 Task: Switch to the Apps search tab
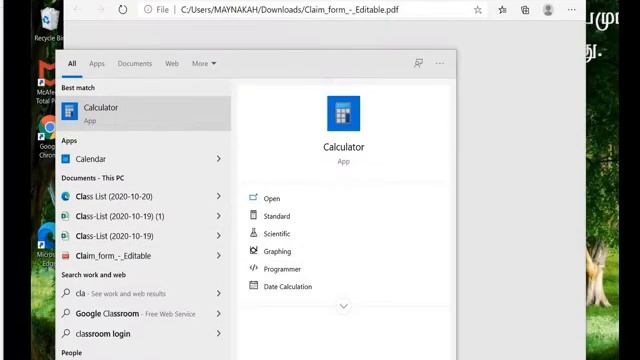coord(97,63)
